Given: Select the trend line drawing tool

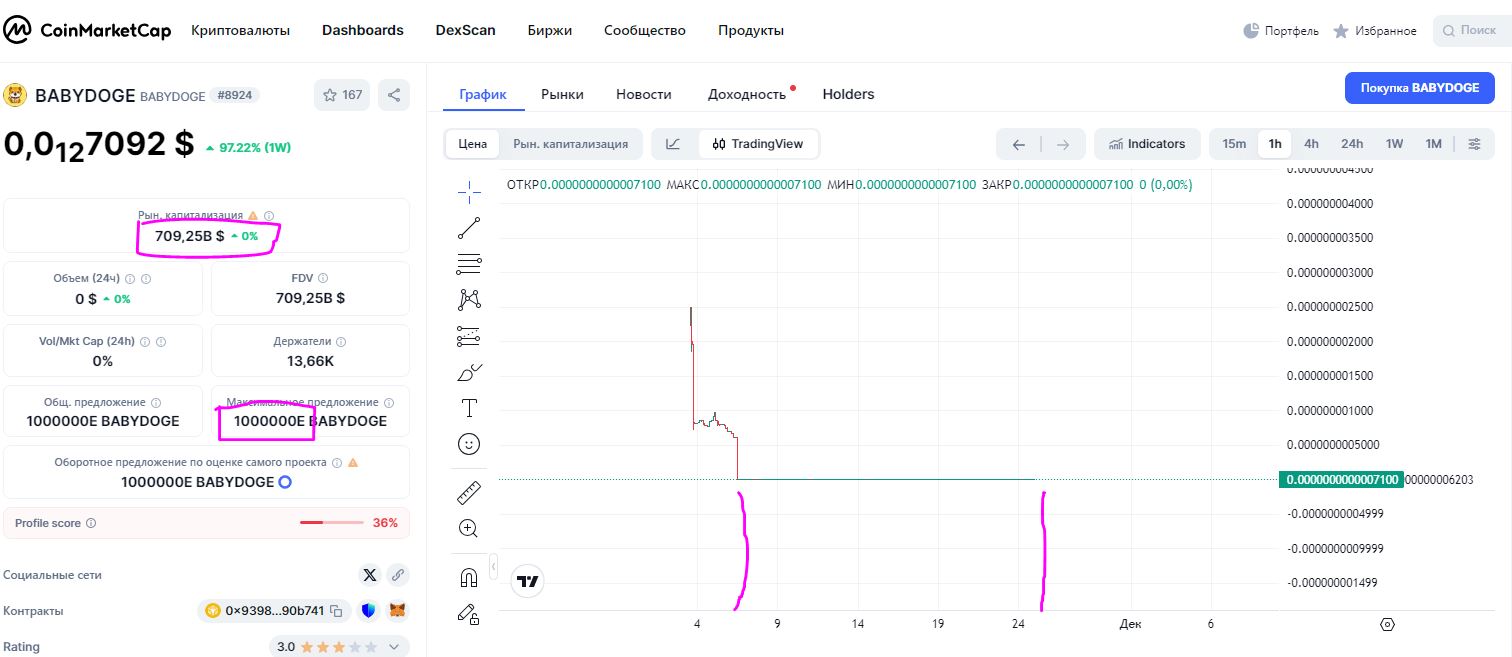Looking at the screenshot, I should (x=469, y=228).
